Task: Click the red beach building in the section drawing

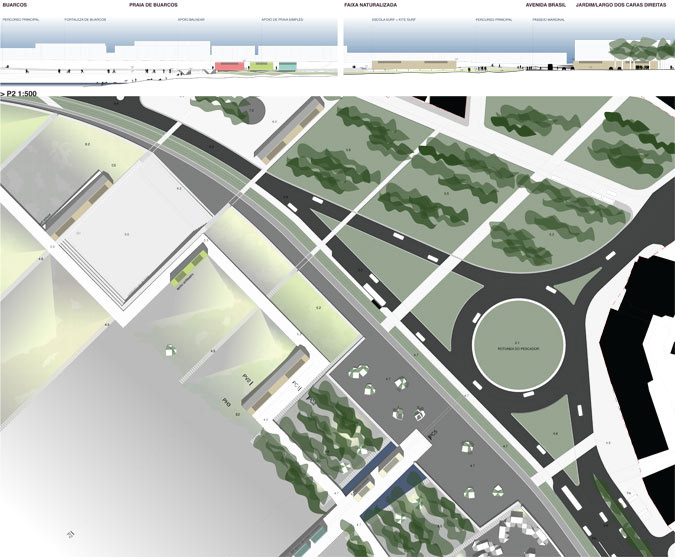Action: pyautogui.click(x=229, y=66)
